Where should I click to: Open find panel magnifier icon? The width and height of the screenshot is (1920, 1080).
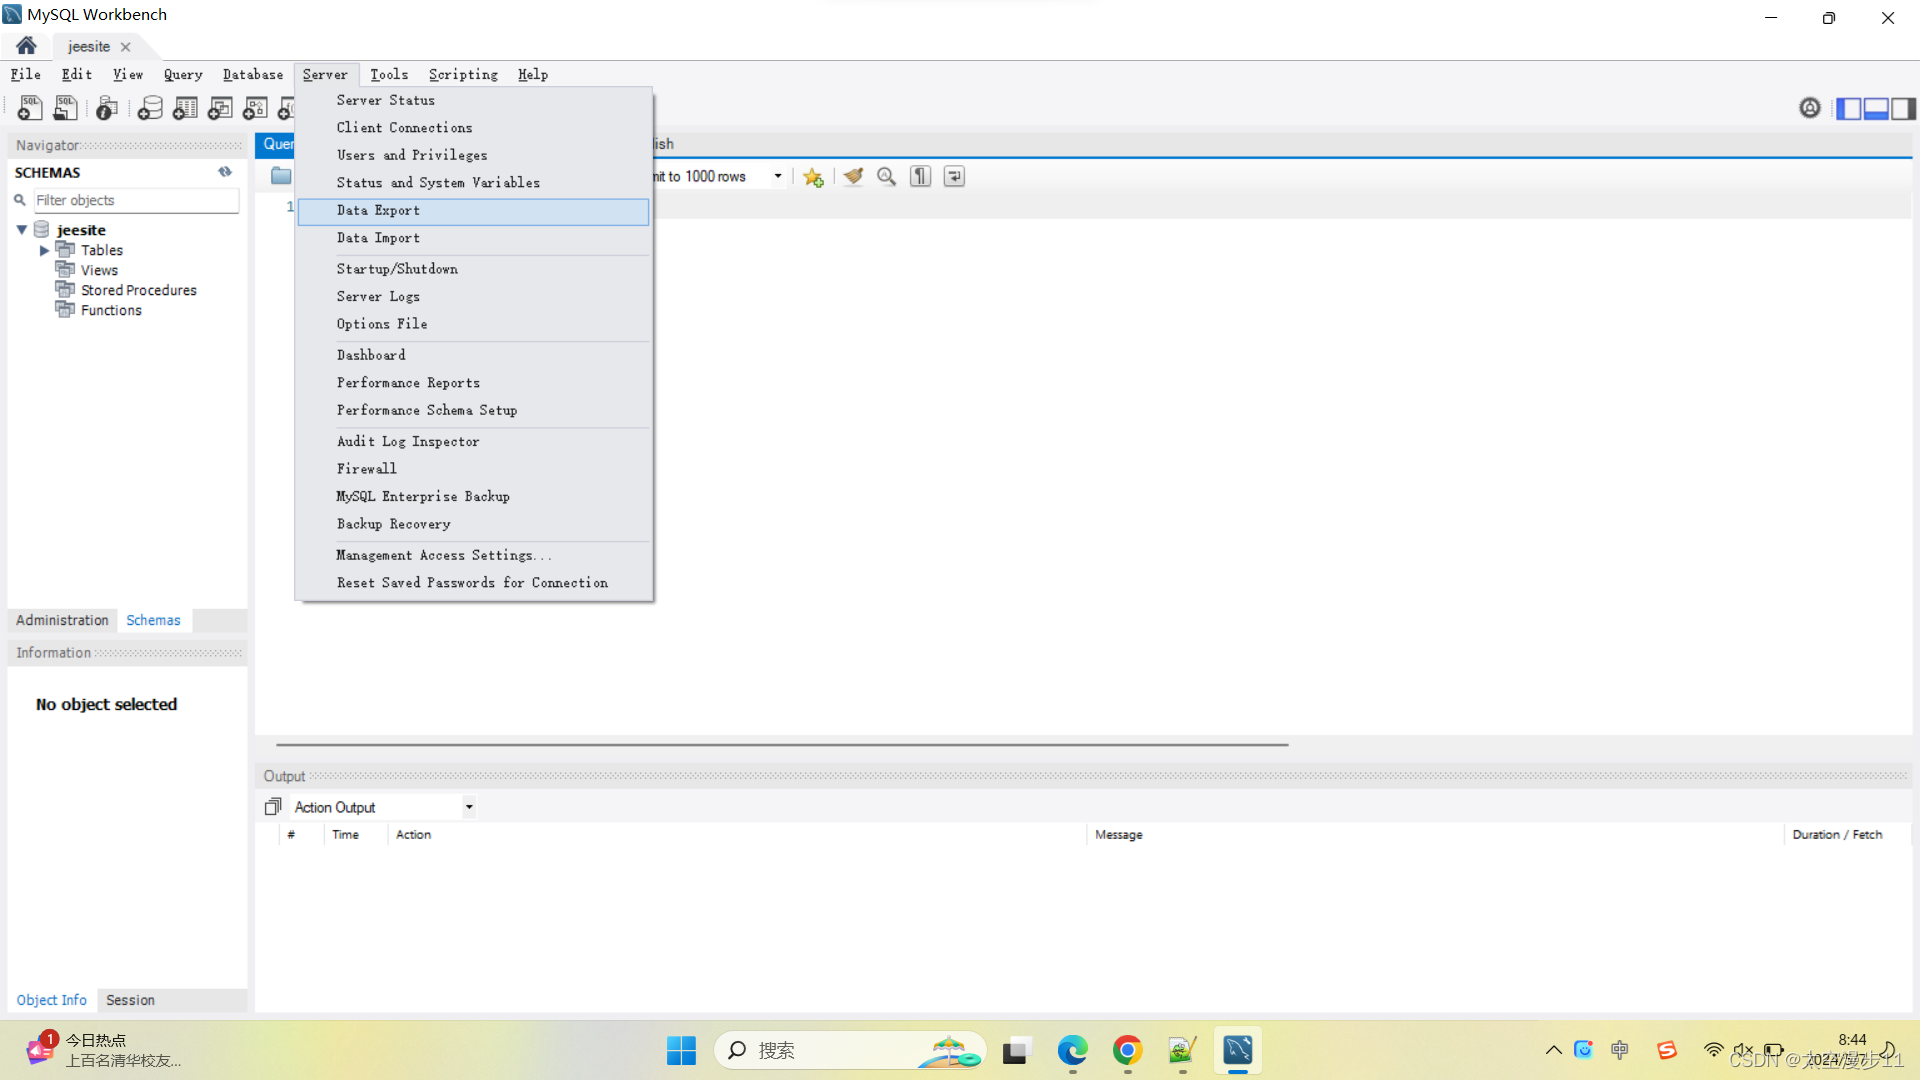tap(886, 176)
